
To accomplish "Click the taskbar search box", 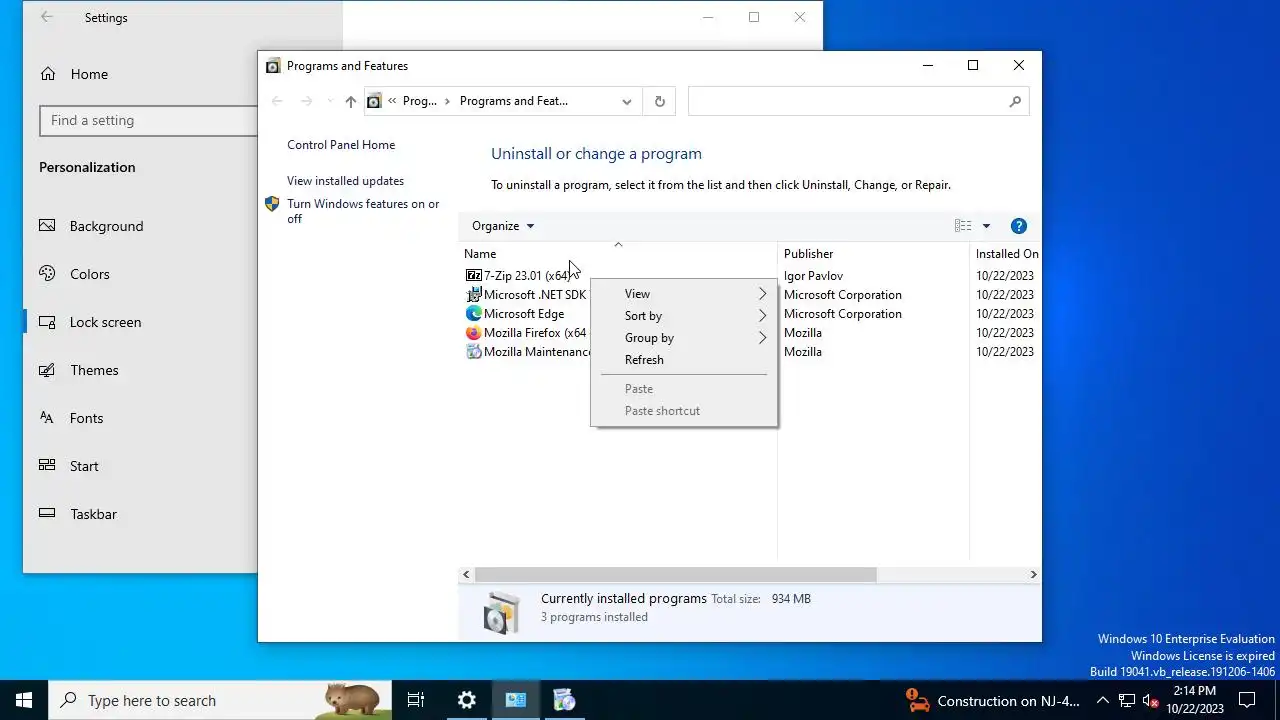I will pyautogui.click(x=220, y=700).
